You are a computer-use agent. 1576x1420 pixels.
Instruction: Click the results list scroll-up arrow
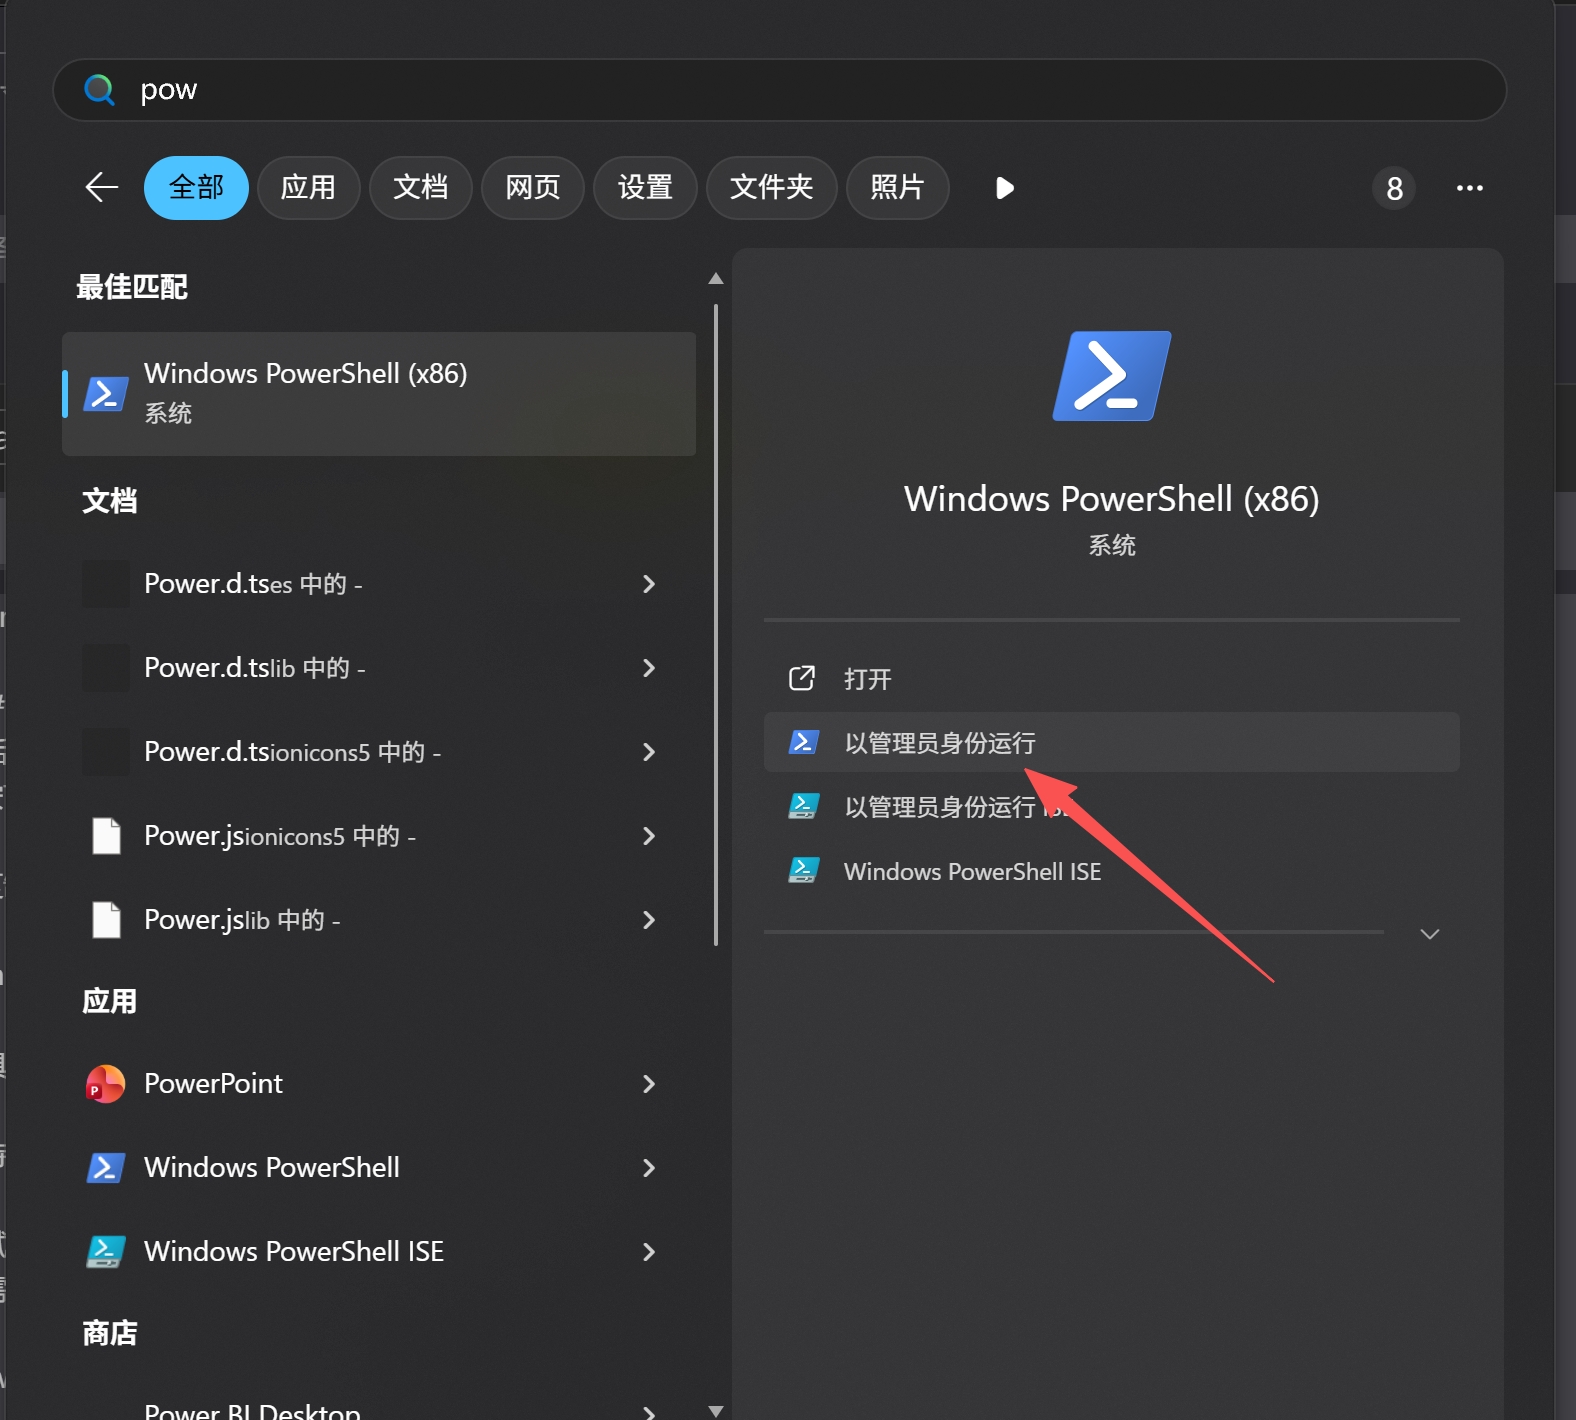(x=715, y=279)
